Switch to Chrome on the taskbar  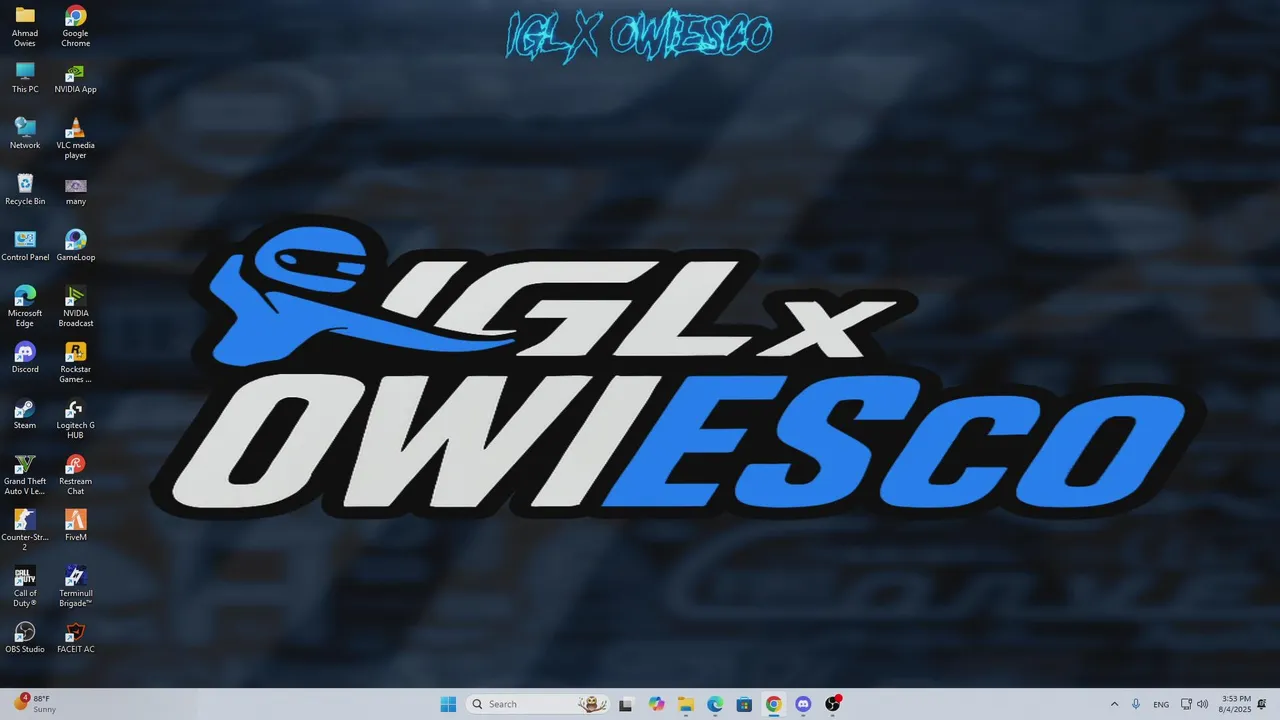[773, 704]
